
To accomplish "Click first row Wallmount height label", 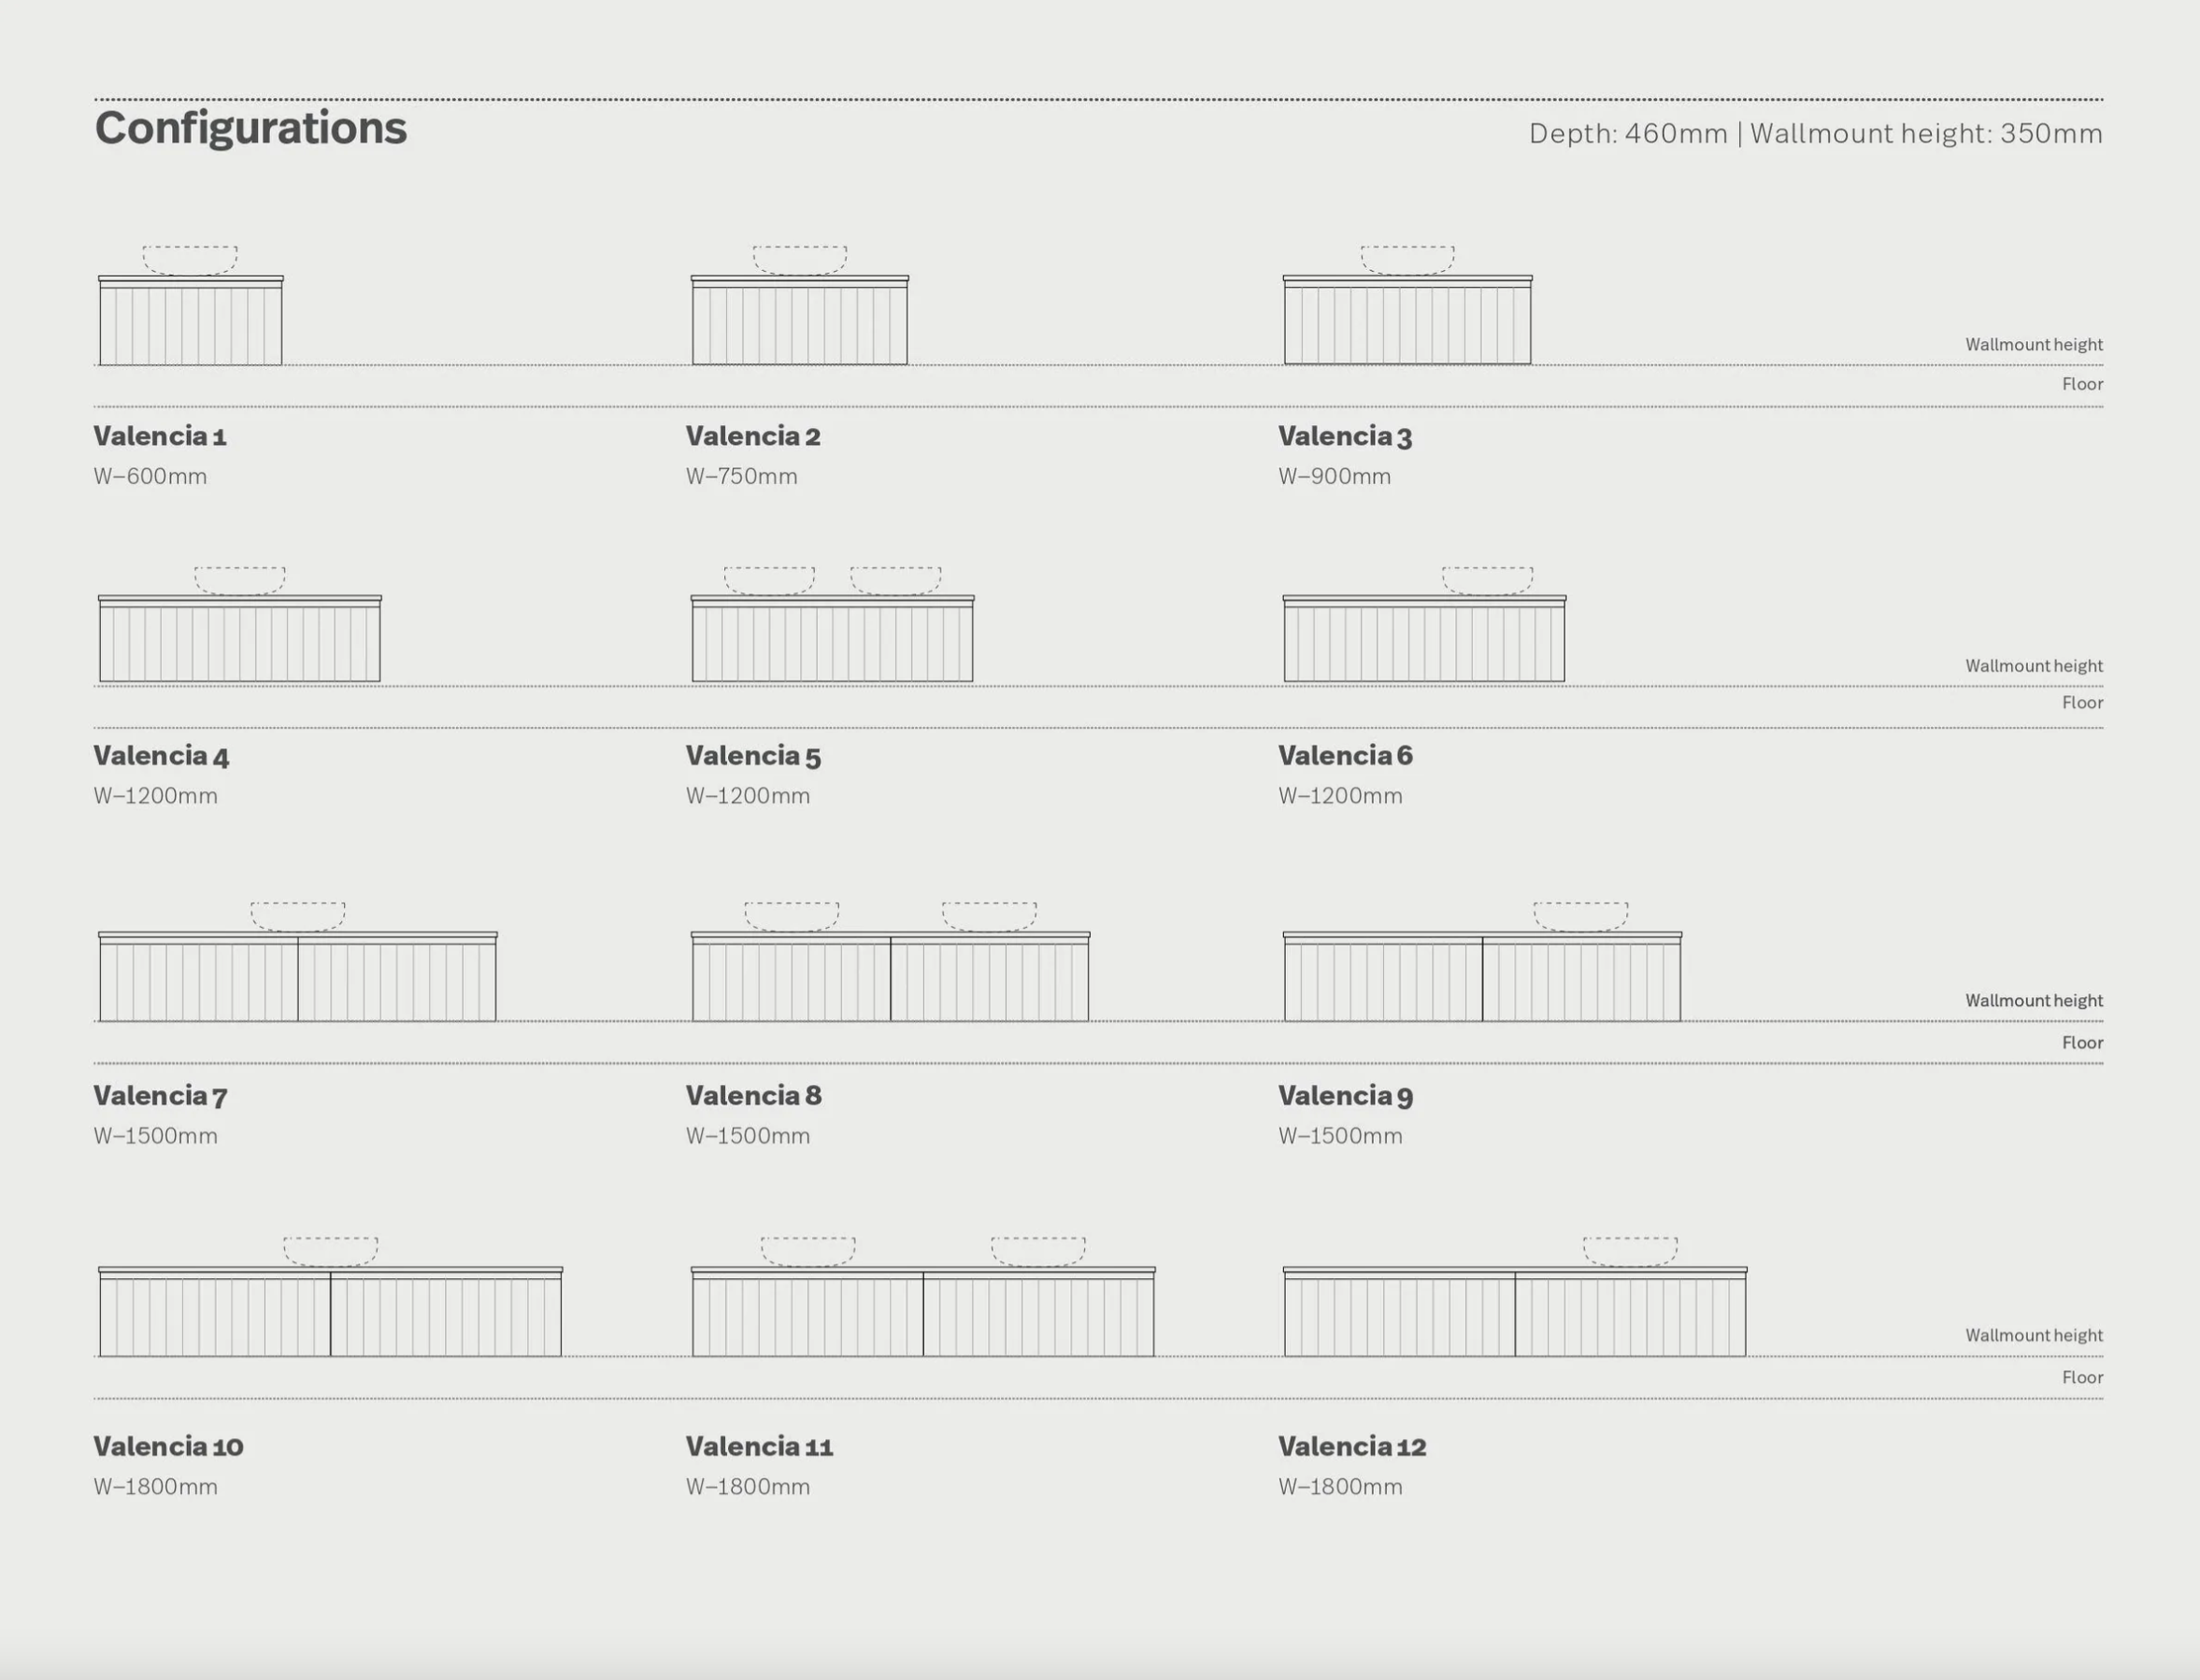I will (x=2033, y=345).
